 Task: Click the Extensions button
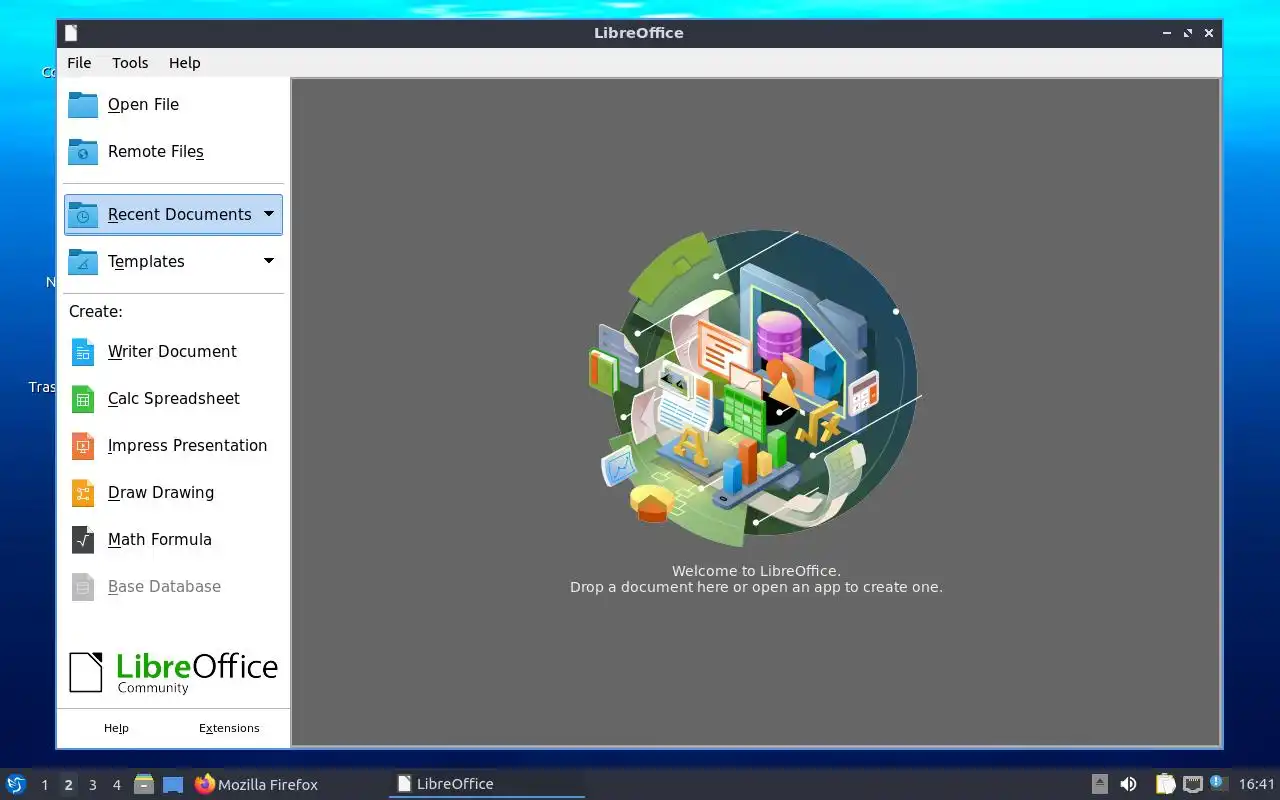(229, 728)
